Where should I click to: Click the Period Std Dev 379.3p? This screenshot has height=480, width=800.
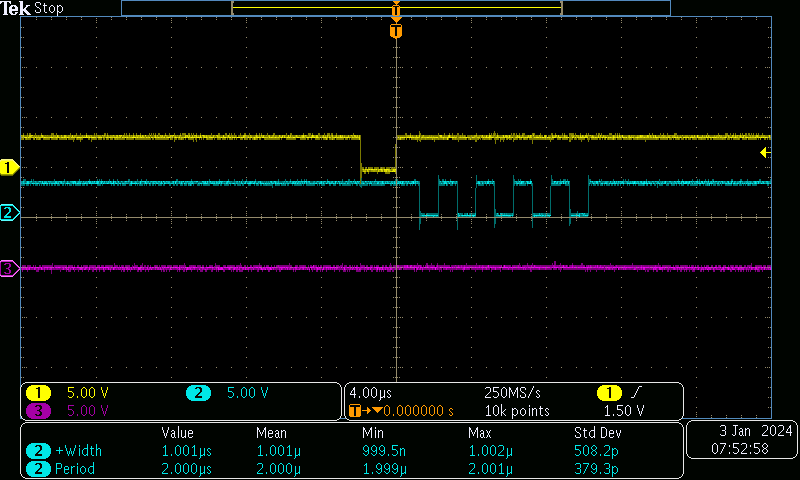(x=596, y=469)
